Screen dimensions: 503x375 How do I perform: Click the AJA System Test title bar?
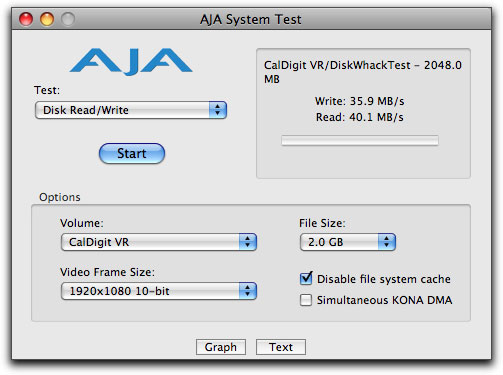(x=251, y=19)
